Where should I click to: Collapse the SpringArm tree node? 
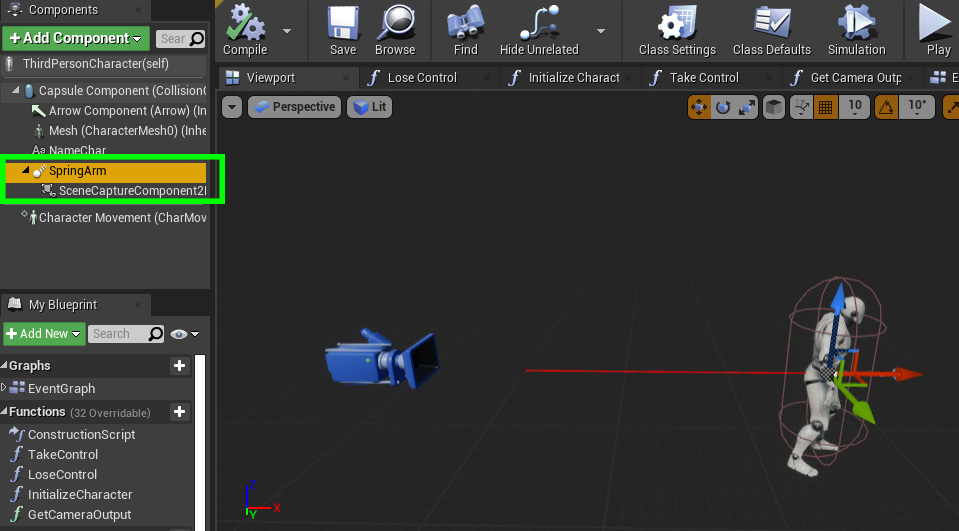click(x=26, y=170)
